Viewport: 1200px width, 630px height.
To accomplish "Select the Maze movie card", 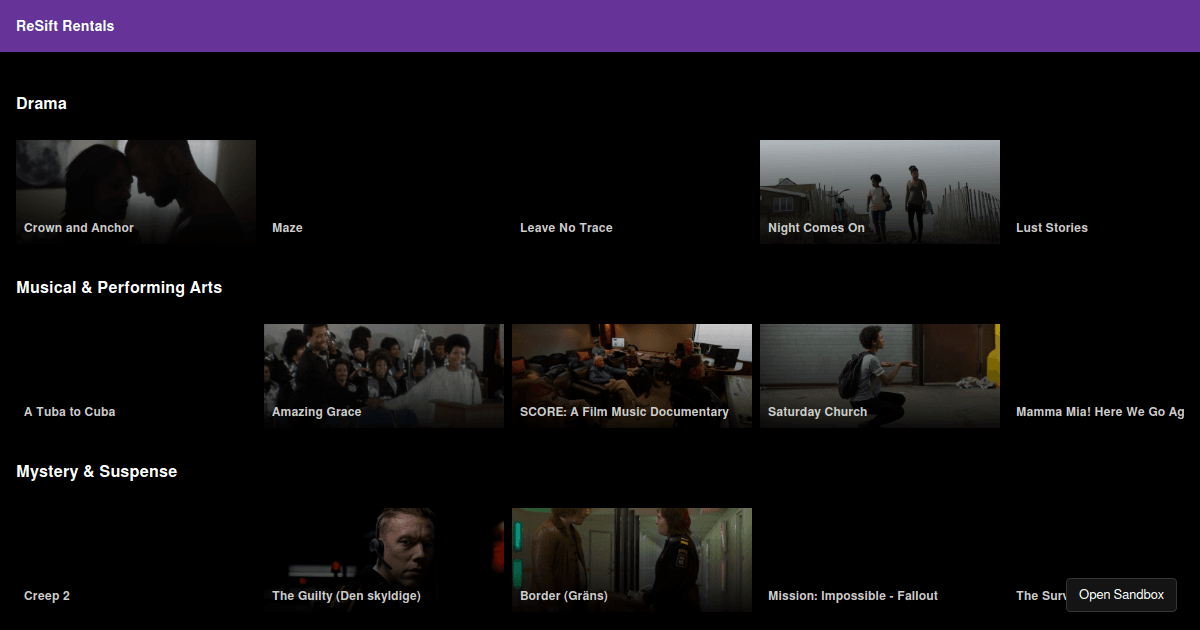I will tap(384, 192).
